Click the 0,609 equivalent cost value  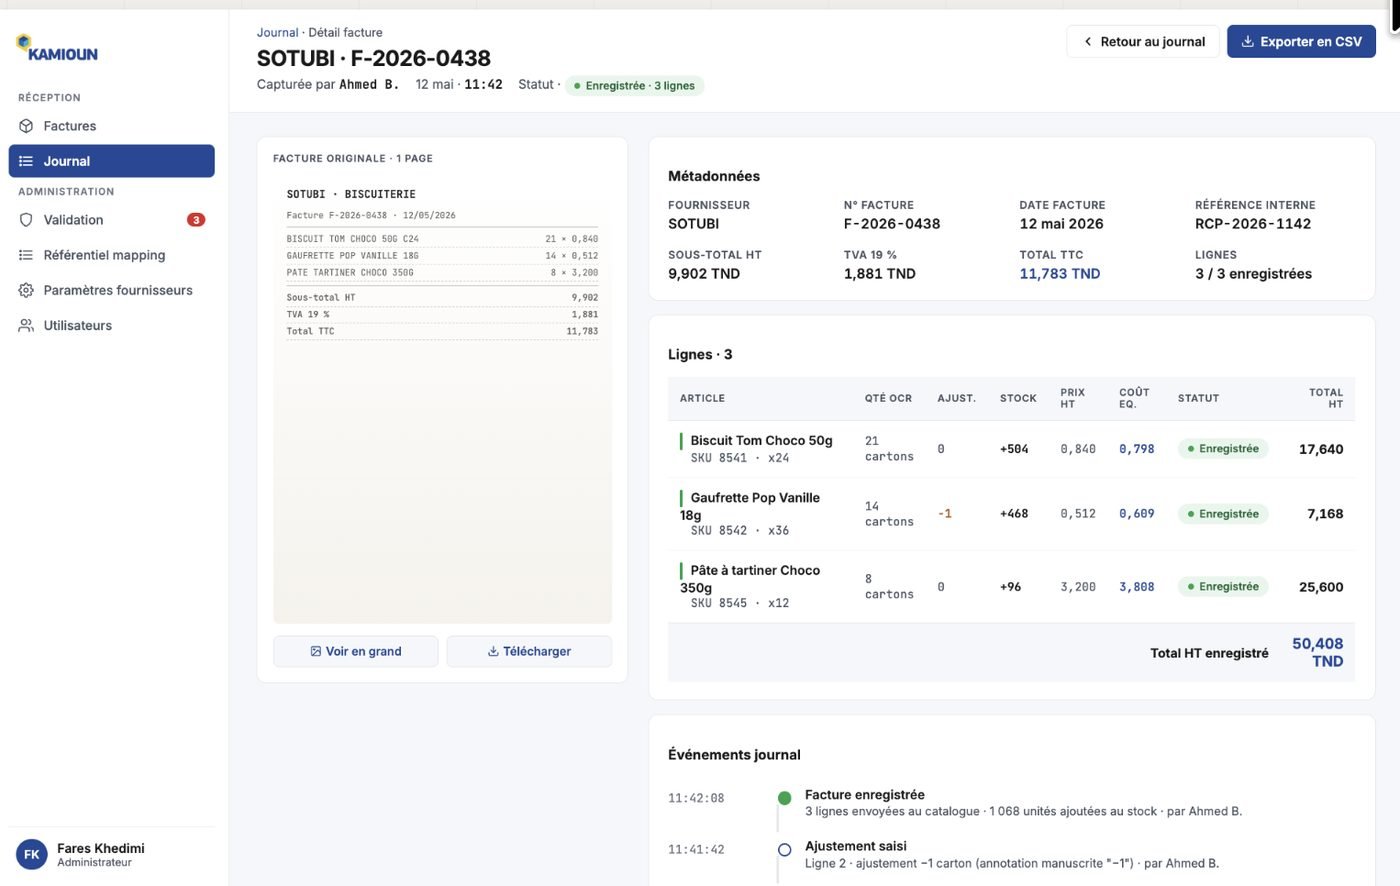[1137, 514]
